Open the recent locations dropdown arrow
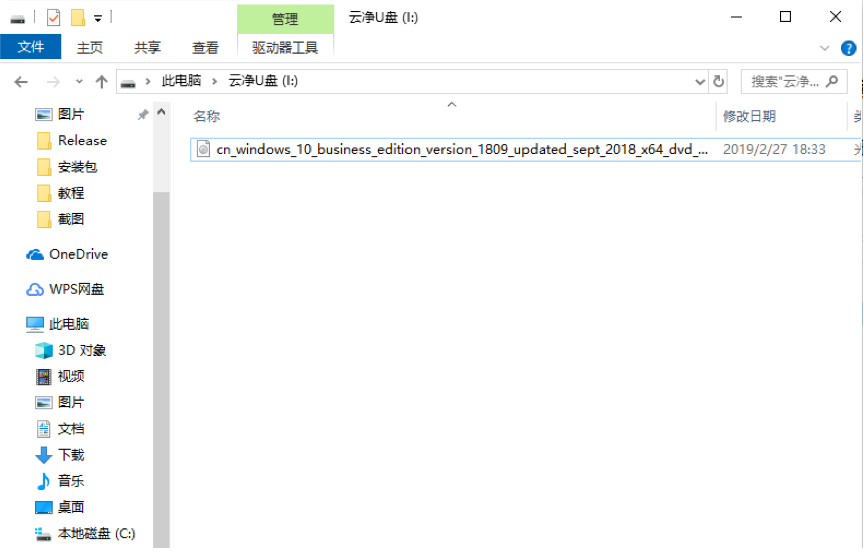864x553 pixels. pos(78,82)
